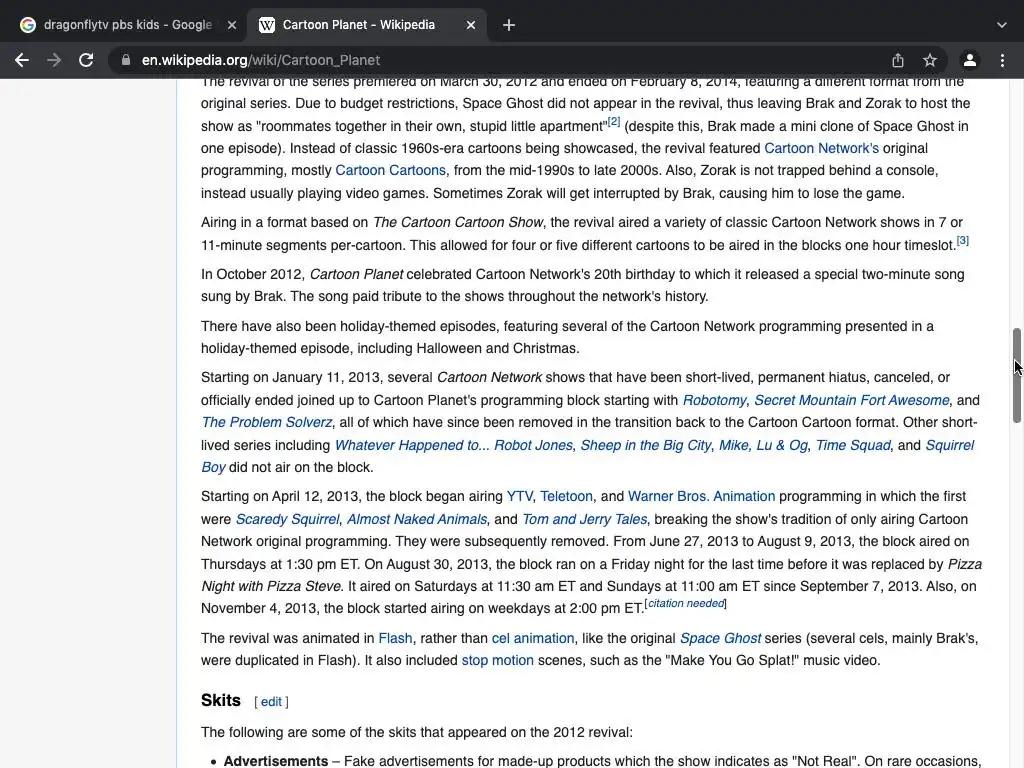Click the Google favicon on first tab
The height and width of the screenshot is (768, 1024).
pos(27,25)
